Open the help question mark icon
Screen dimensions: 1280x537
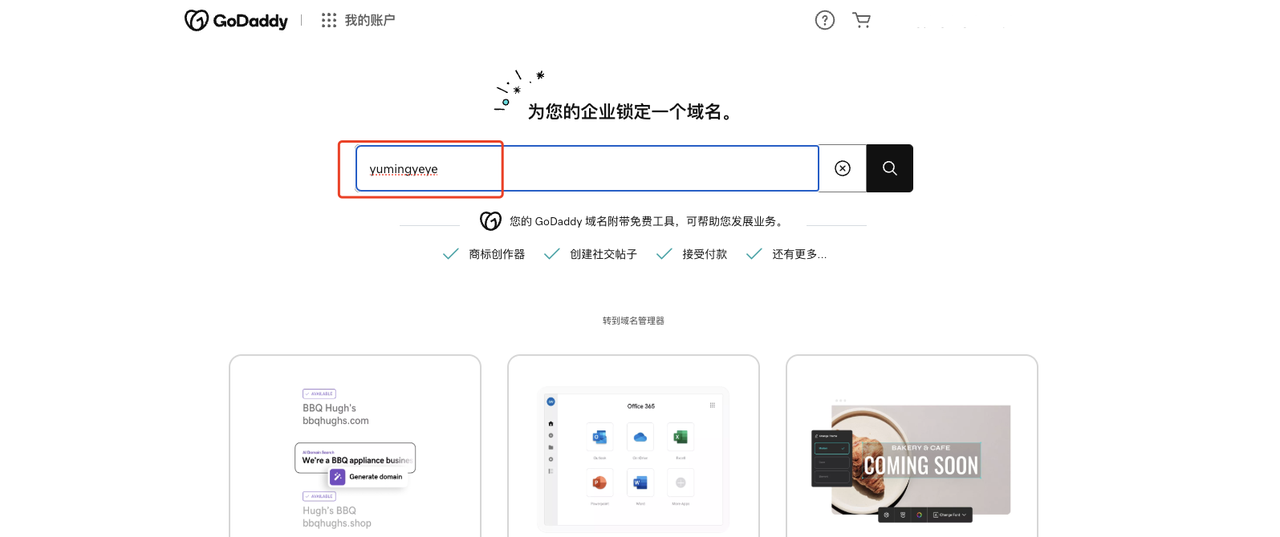pos(824,20)
